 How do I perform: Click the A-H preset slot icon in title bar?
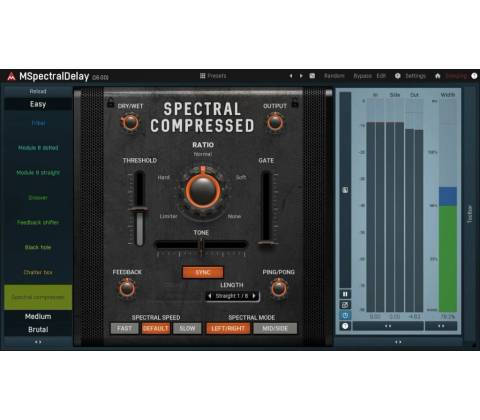click(312, 76)
